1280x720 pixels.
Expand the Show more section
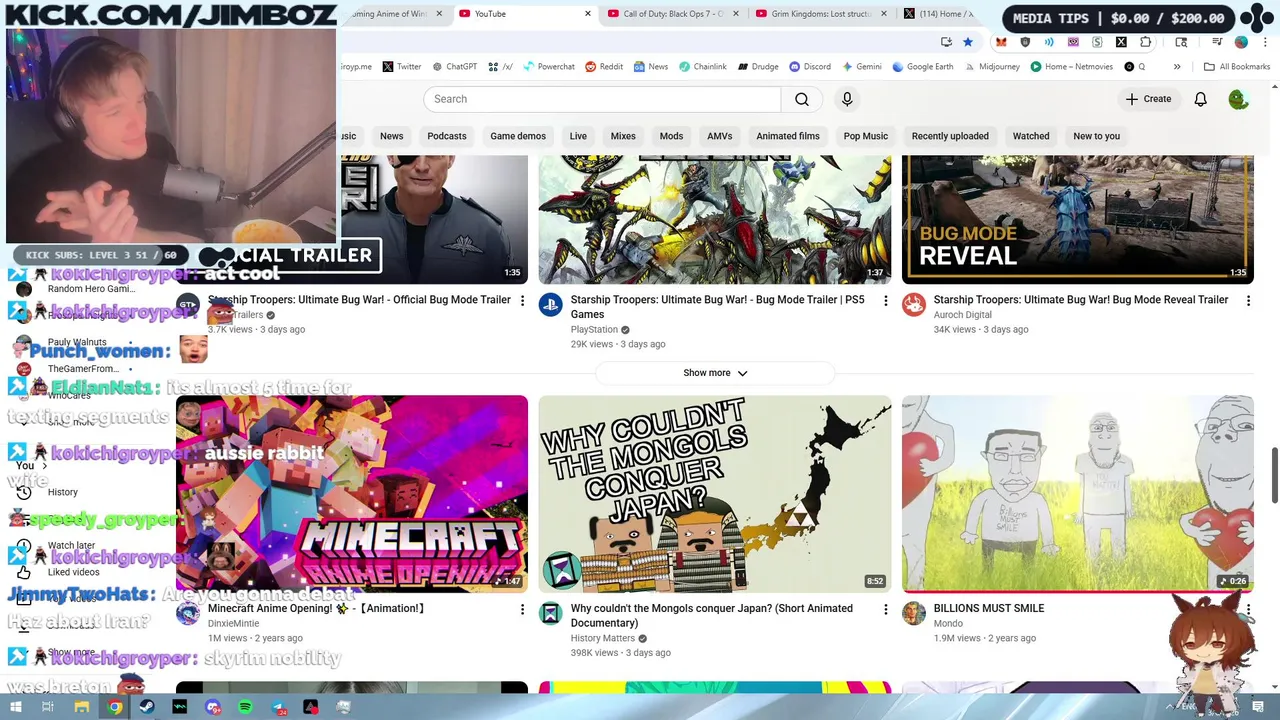(x=715, y=373)
